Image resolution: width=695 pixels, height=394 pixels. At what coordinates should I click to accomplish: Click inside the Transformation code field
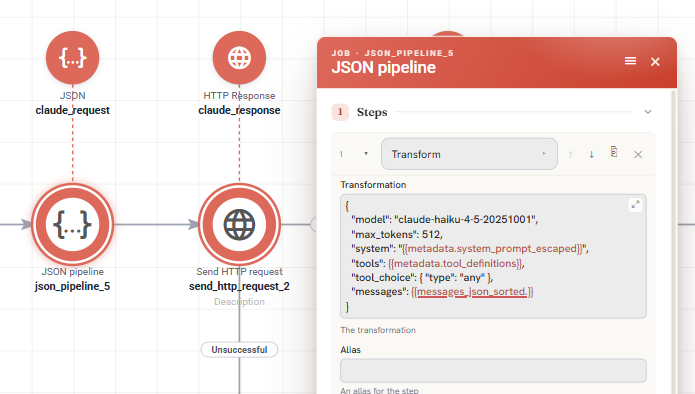pyautogui.click(x=493, y=256)
